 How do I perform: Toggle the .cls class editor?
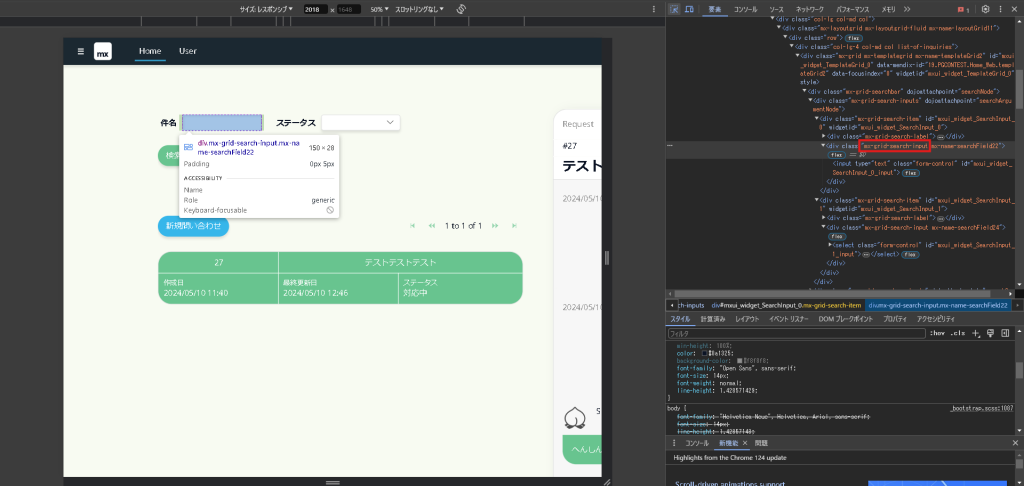pyautogui.click(x=957, y=332)
